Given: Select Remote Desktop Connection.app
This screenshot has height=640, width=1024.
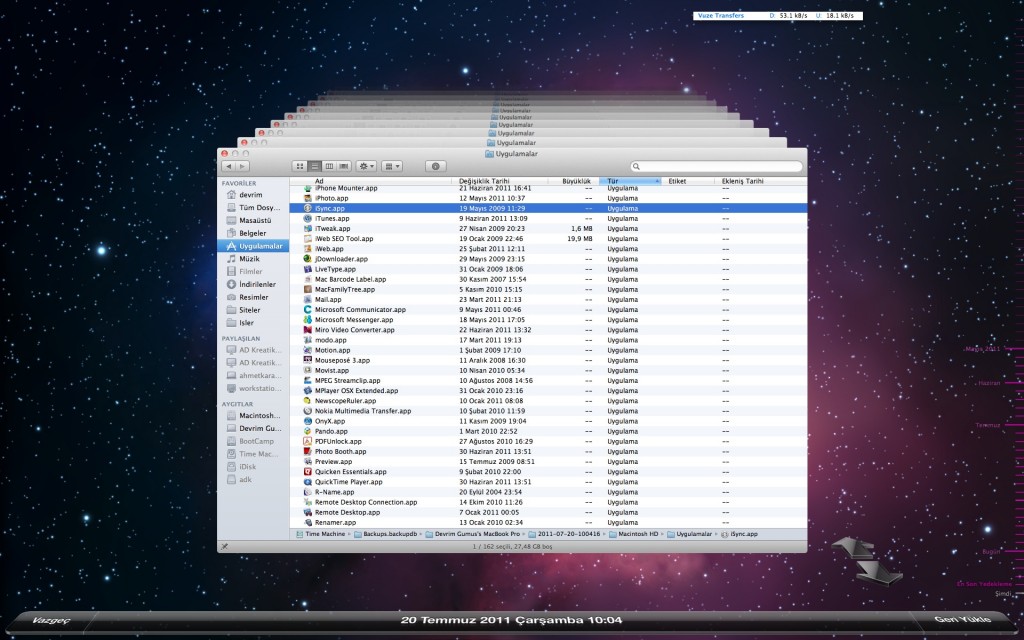Looking at the screenshot, I should (549, 502).
